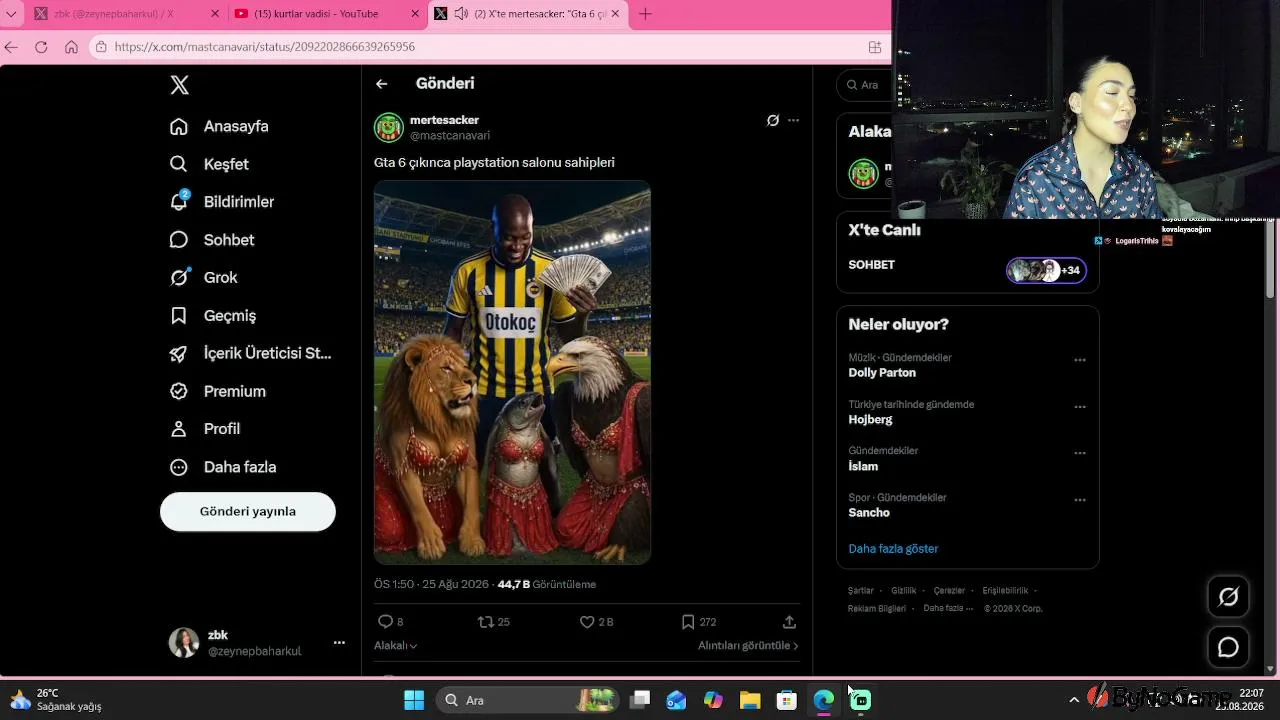Click the Gönderi yayınla button
Image resolution: width=1280 pixels, height=720 pixels.
click(248, 511)
